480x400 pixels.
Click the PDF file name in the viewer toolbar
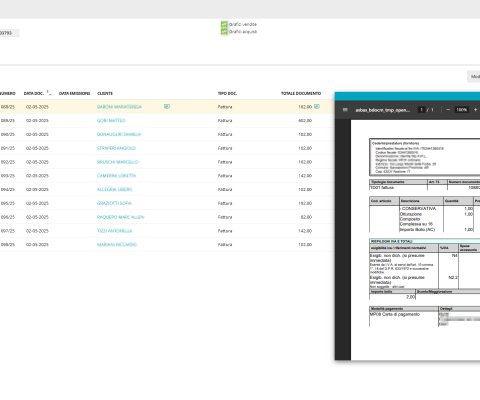pyautogui.click(x=383, y=110)
